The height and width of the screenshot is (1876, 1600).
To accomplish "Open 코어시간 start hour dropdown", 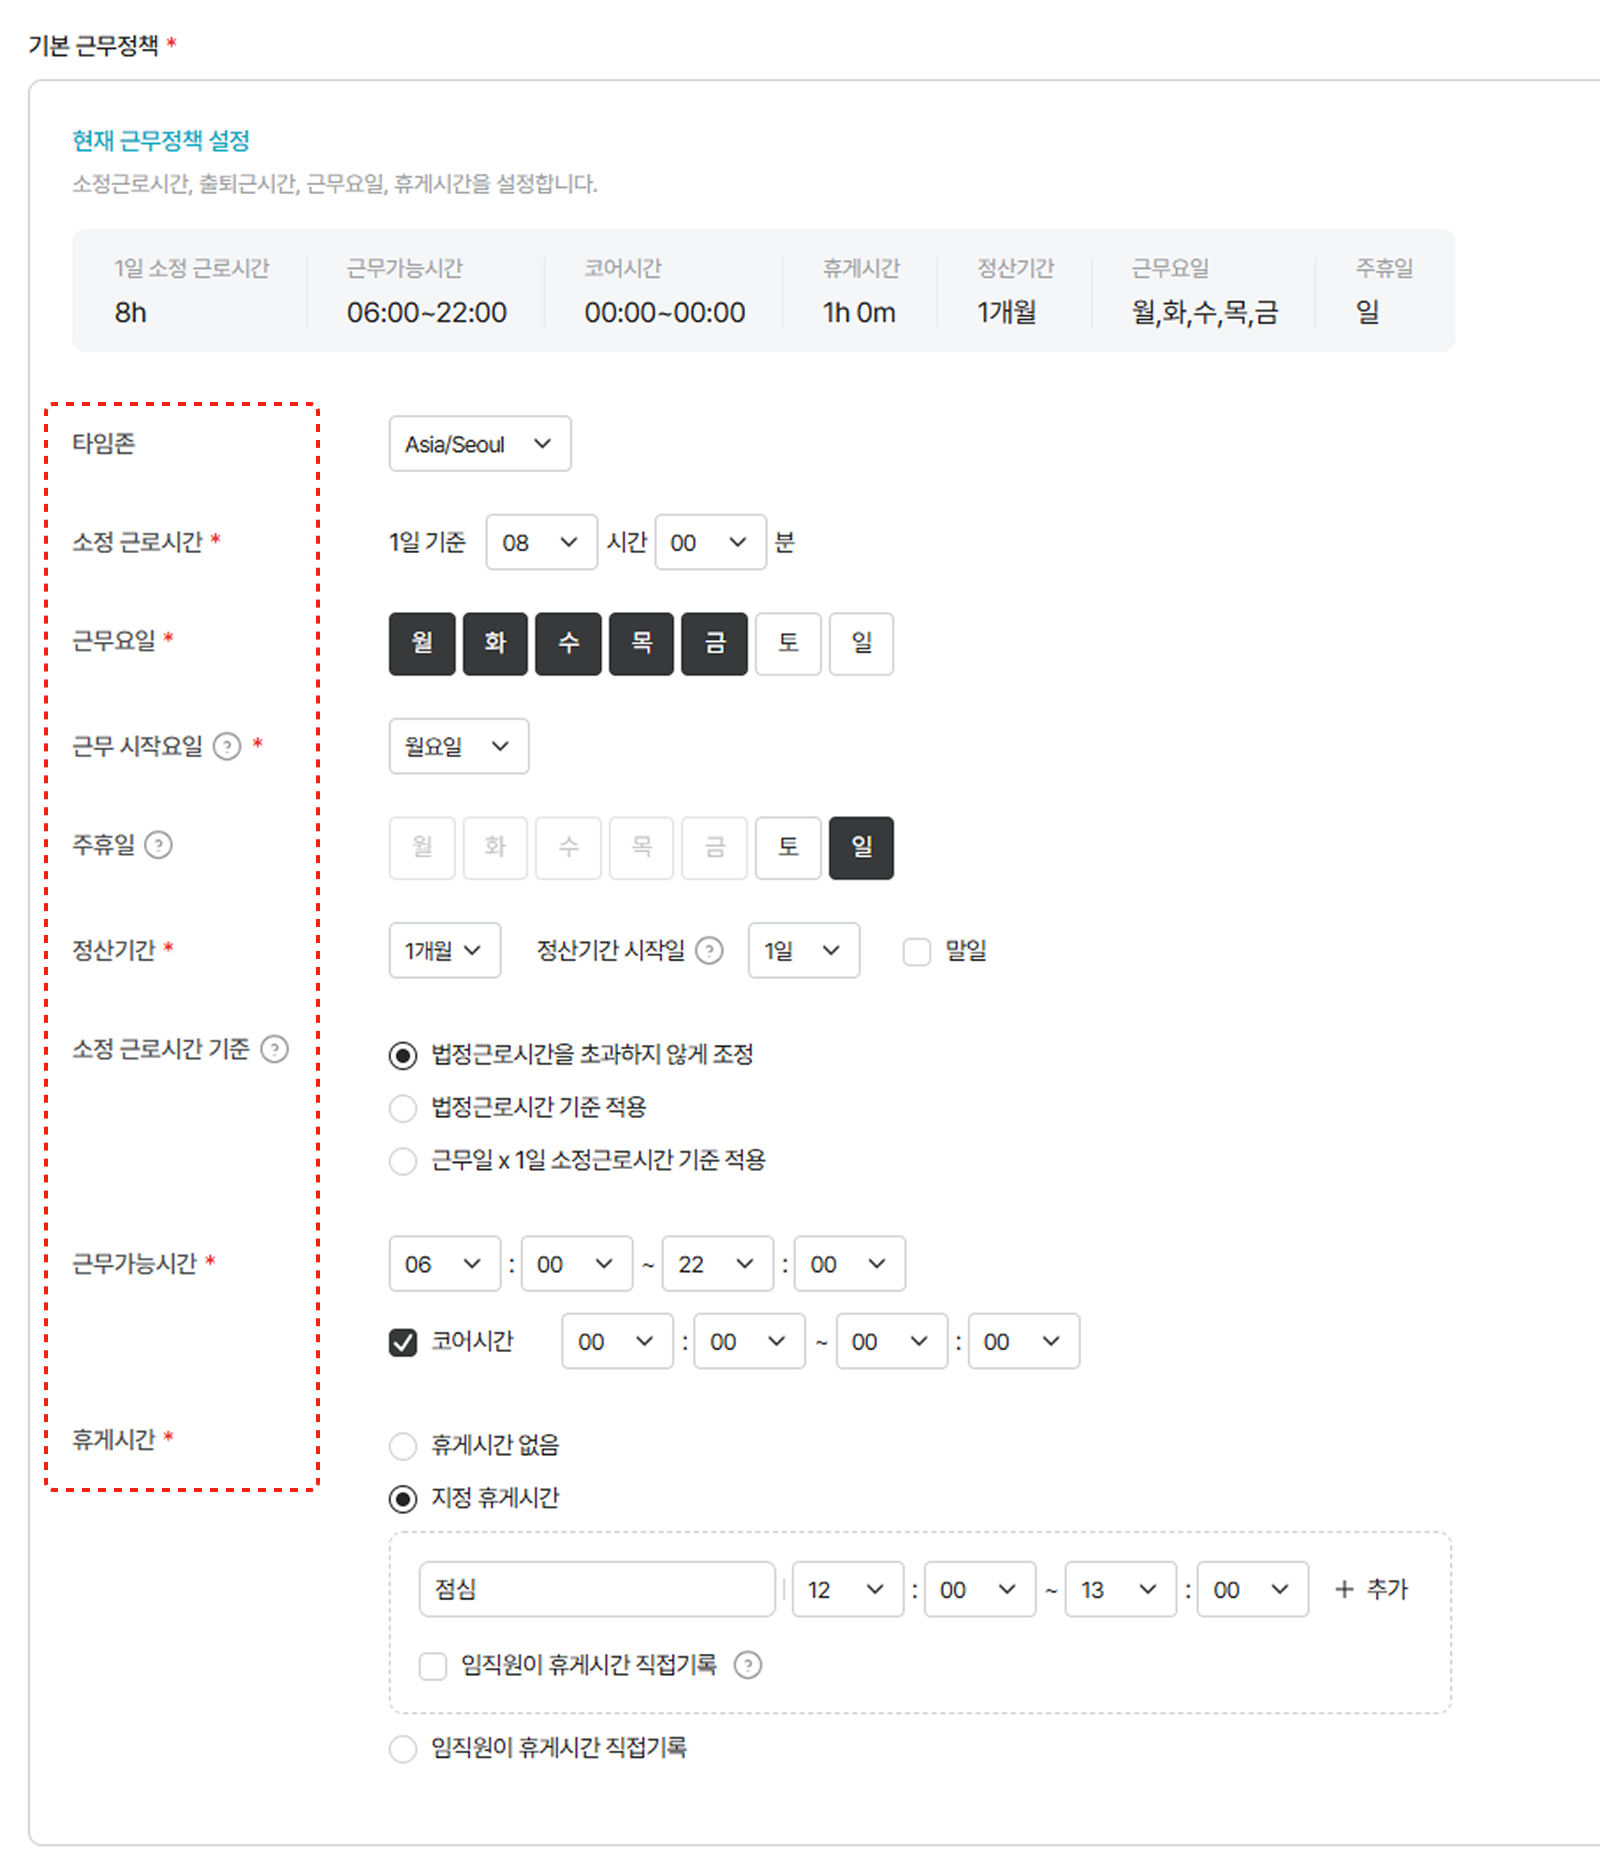I will [618, 1341].
